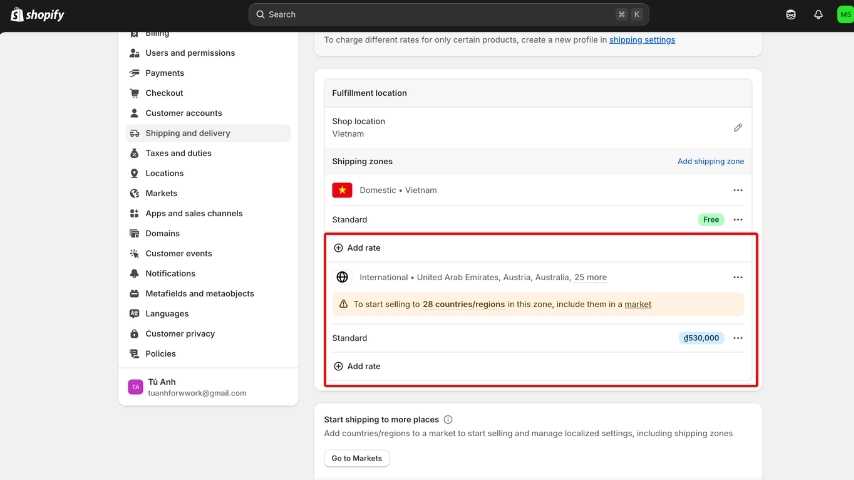Focus the Search field
854x480 pixels.
click(x=448, y=15)
